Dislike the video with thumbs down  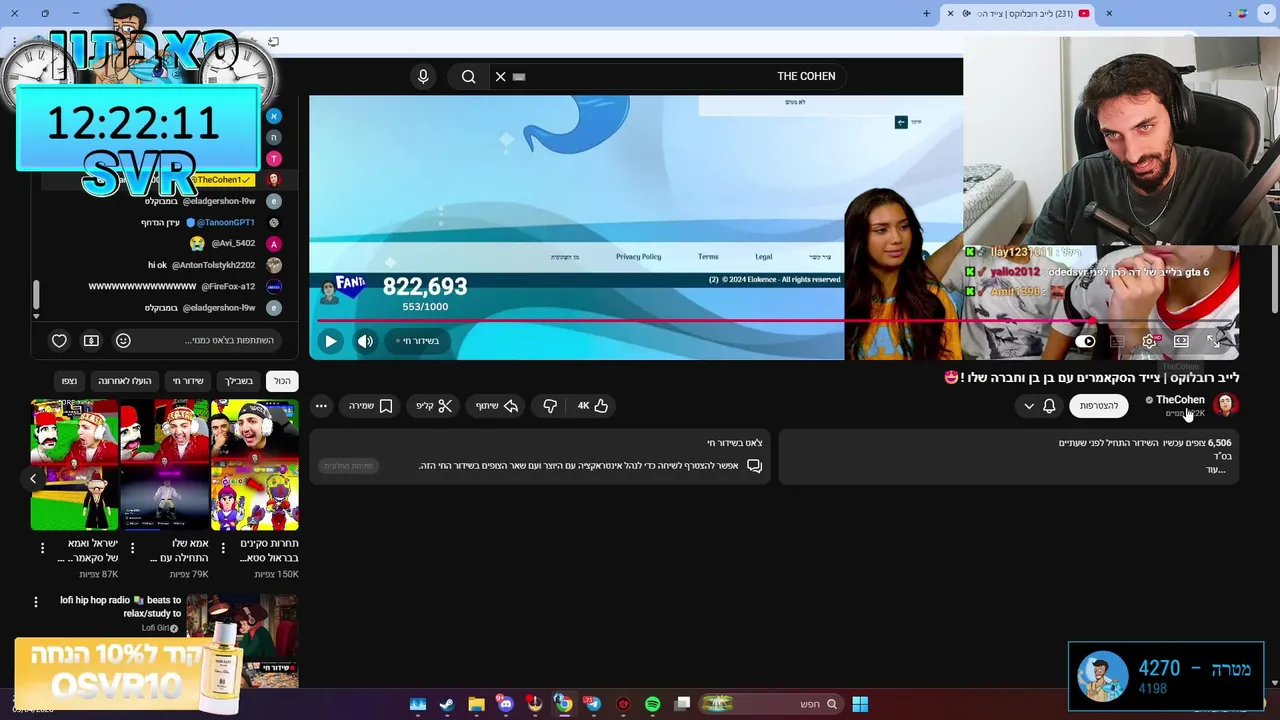click(x=549, y=406)
